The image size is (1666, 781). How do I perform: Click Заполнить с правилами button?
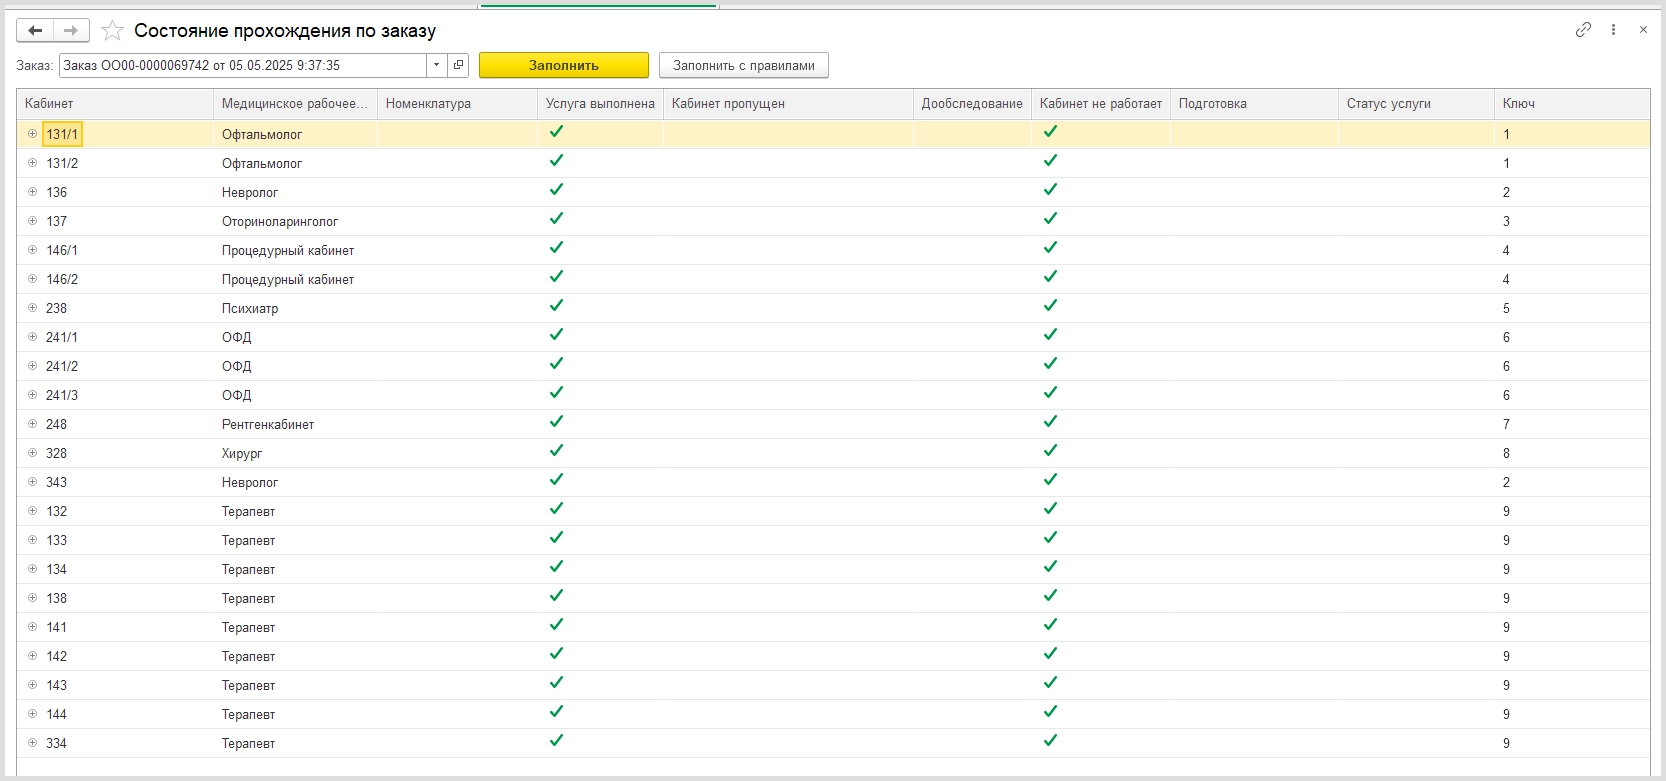(x=743, y=65)
